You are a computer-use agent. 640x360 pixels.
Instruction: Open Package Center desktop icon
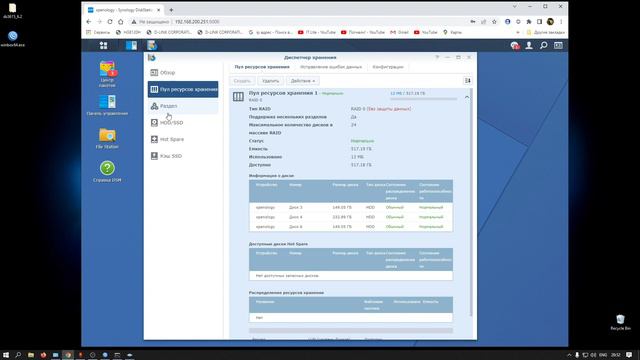click(107, 74)
